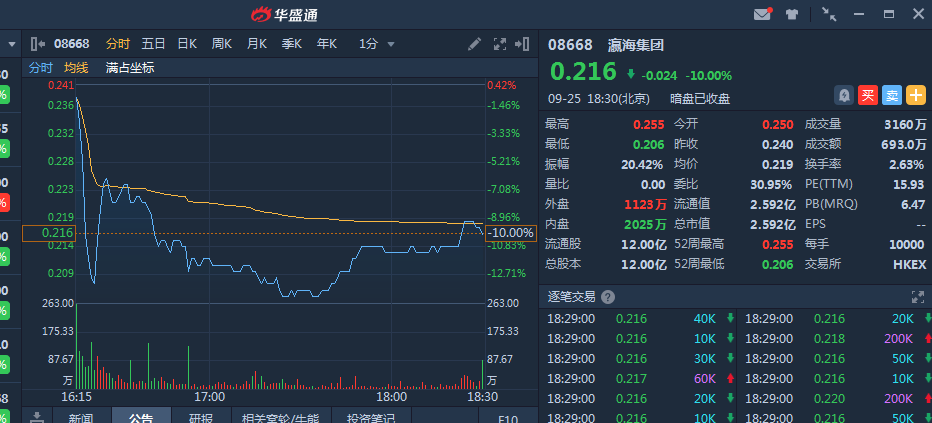Click the 外盘 value 1123万
The height and width of the screenshot is (423, 932).
(x=646, y=204)
